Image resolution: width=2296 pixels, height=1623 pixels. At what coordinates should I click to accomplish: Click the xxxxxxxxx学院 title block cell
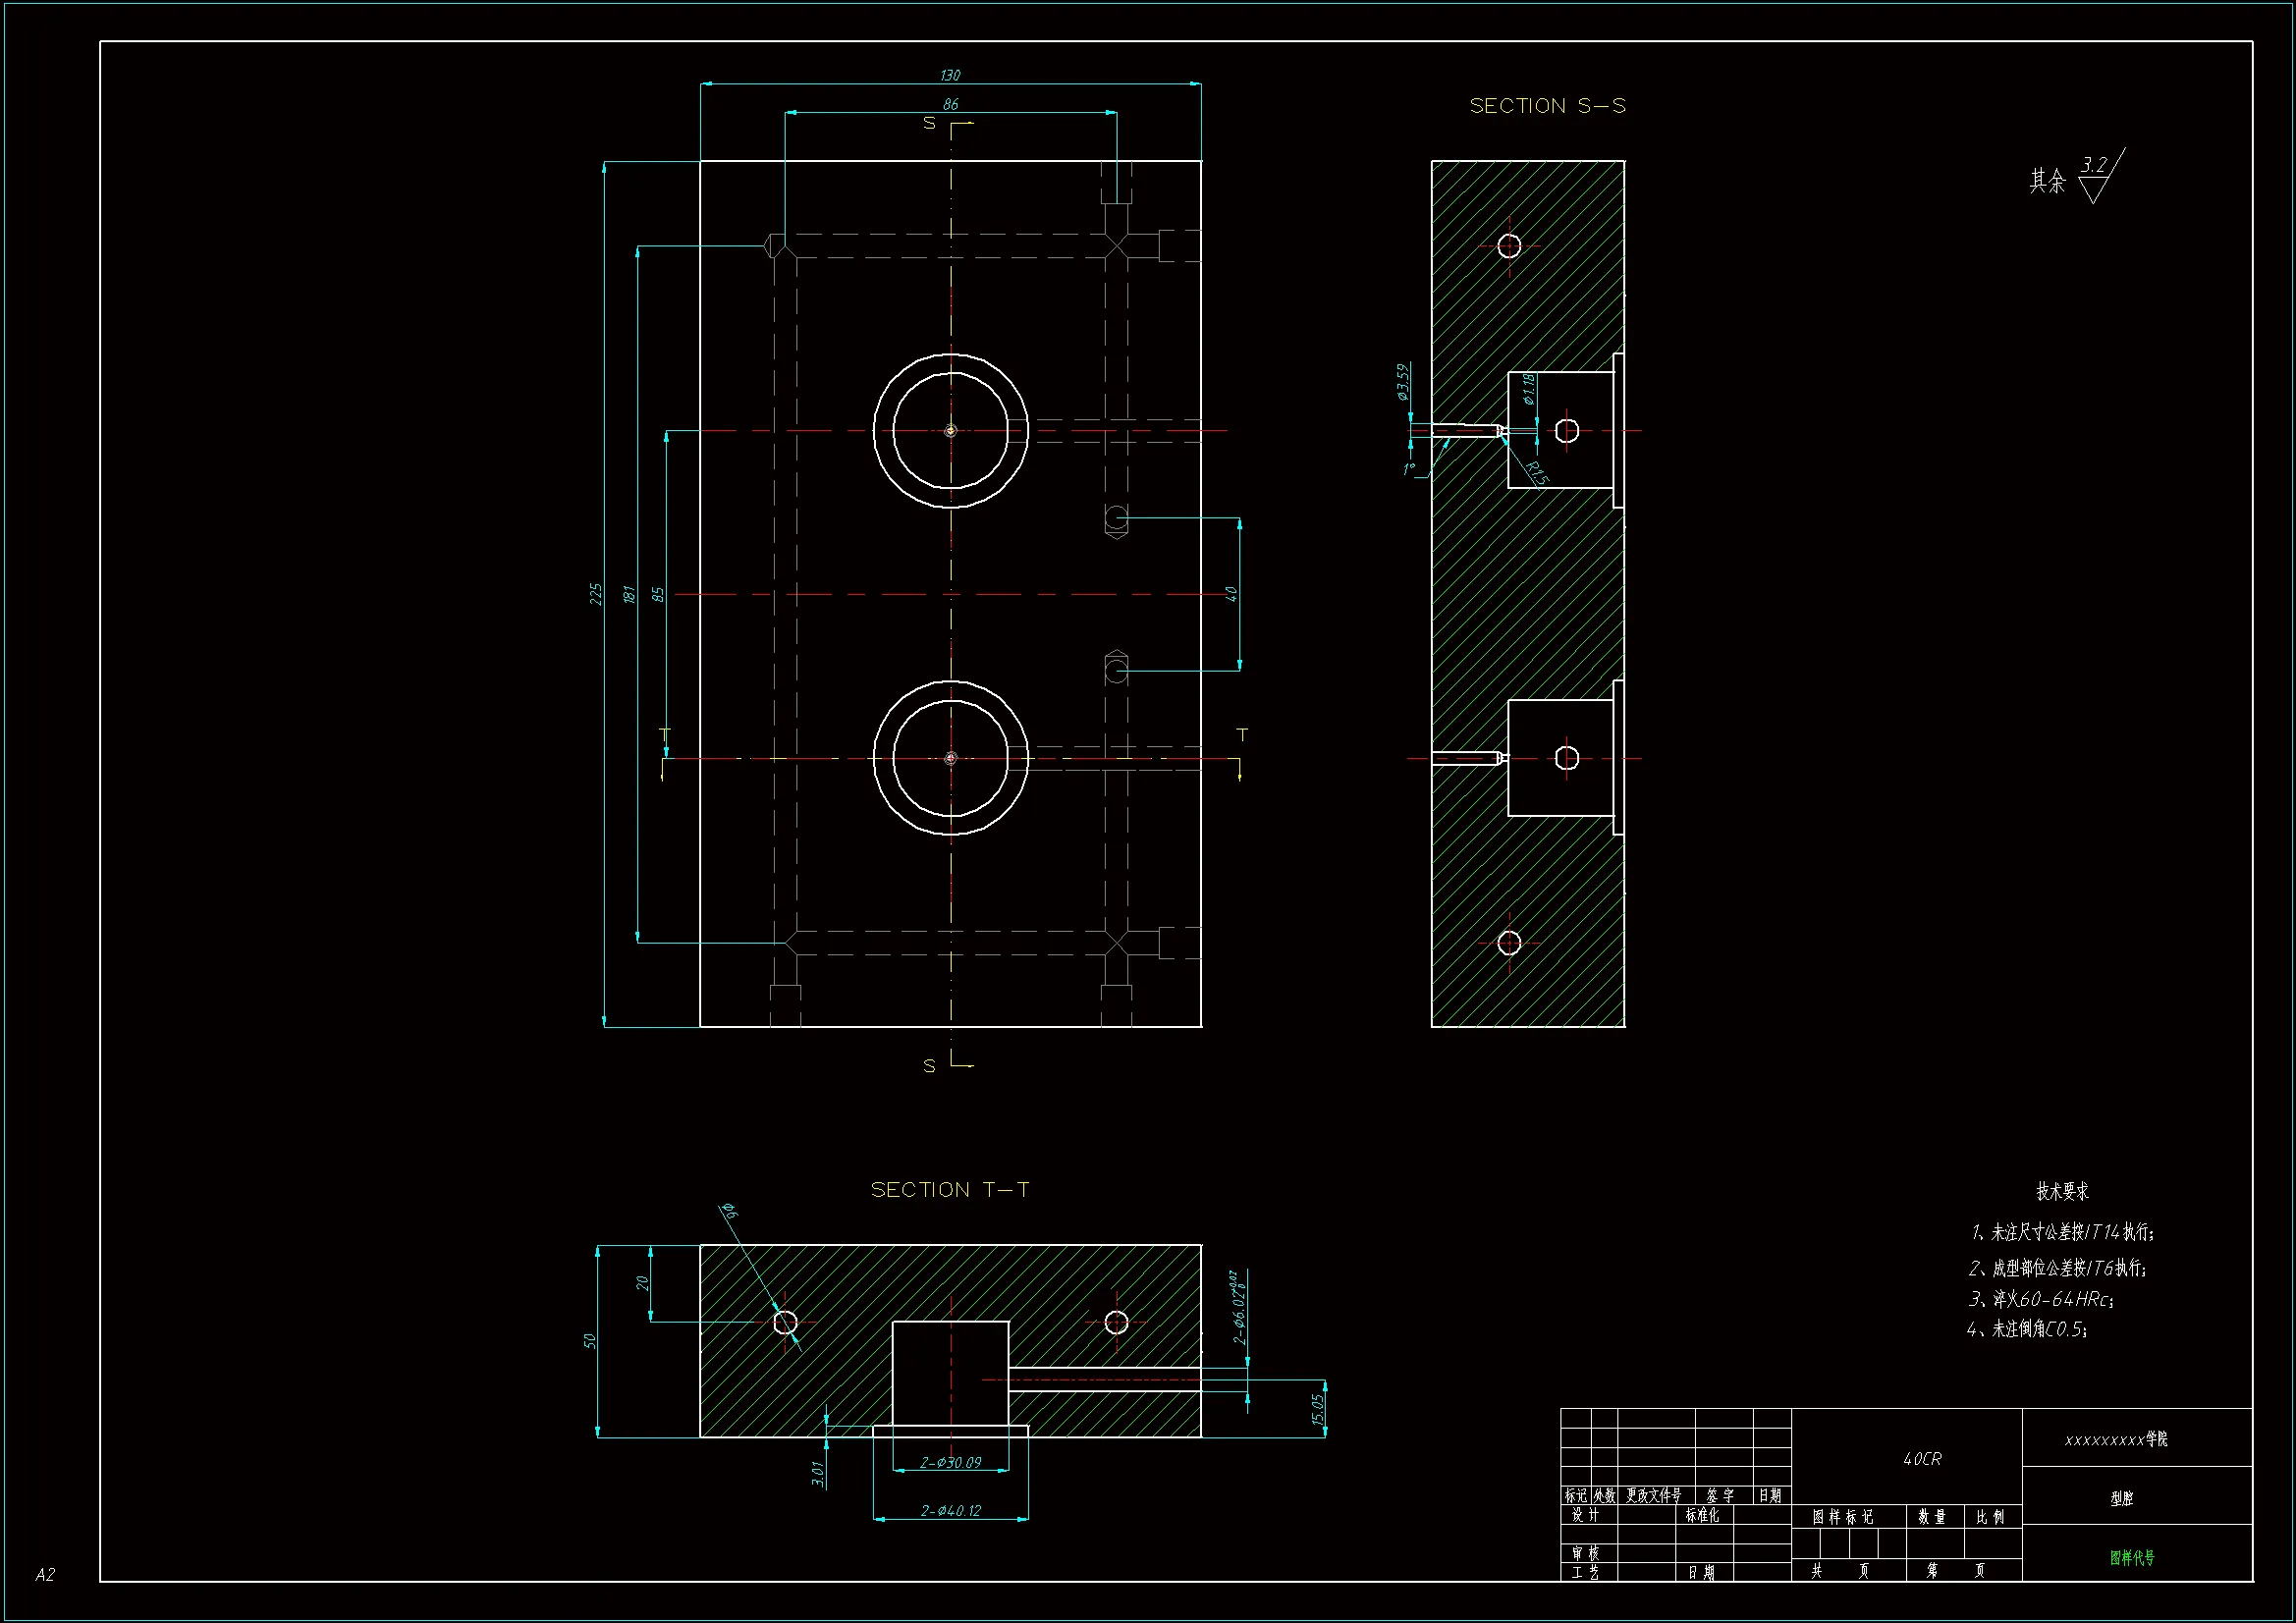pyautogui.click(x=2115, y=1440)
